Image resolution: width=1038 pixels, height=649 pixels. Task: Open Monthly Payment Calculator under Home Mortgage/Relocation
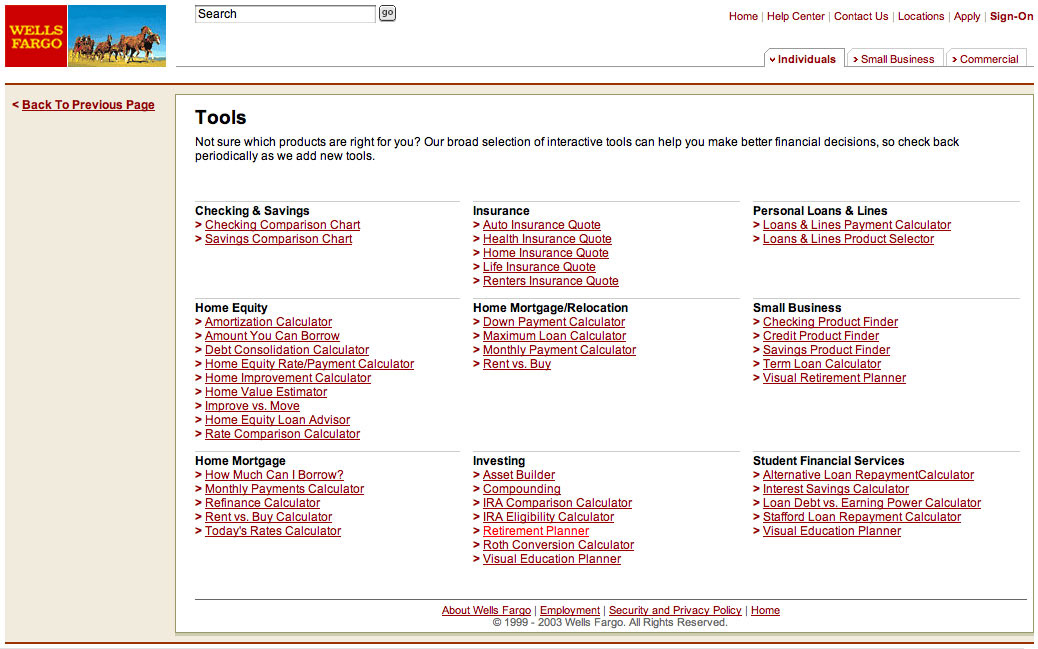point(559,350)
